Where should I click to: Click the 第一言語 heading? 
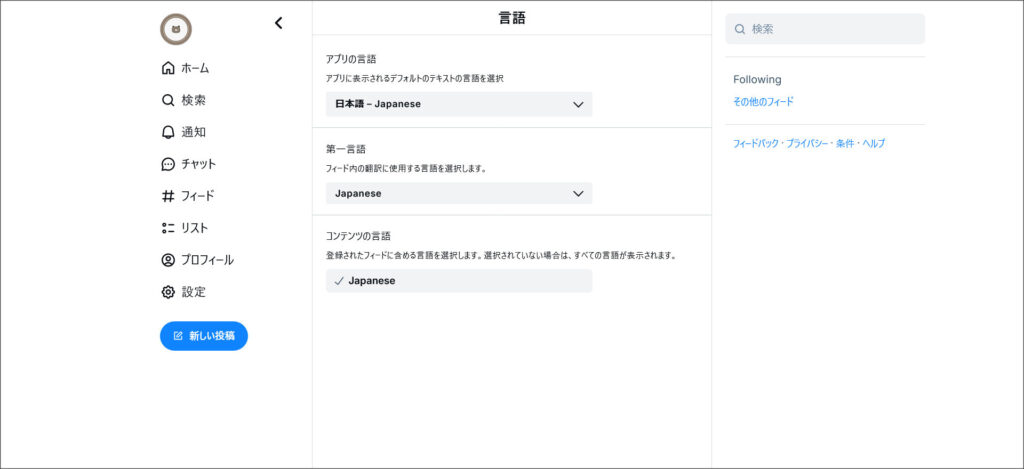[x=345, y=149]
